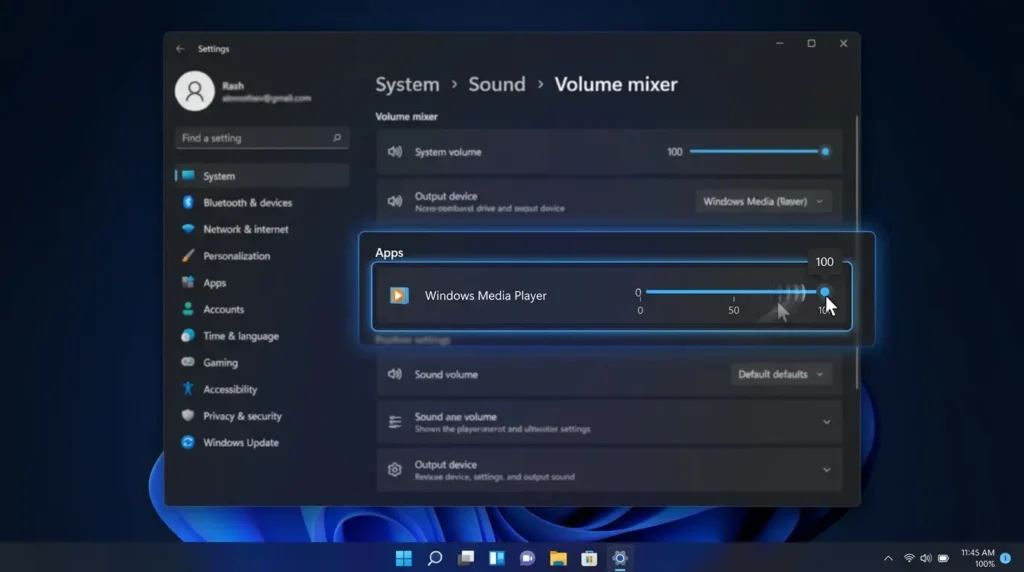Click the System volume slider handle
This screenshot has height=572, width=1024.
(x=825, y=151)
